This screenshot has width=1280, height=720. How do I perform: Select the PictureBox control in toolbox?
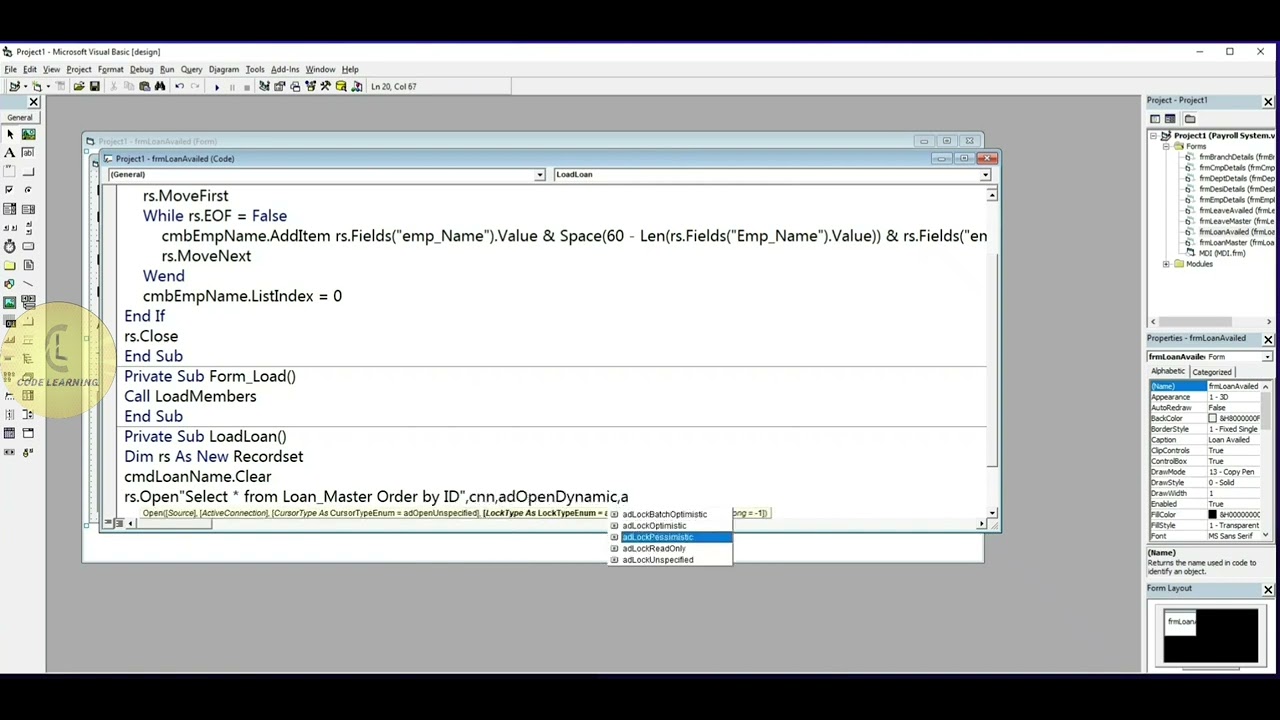28,134
